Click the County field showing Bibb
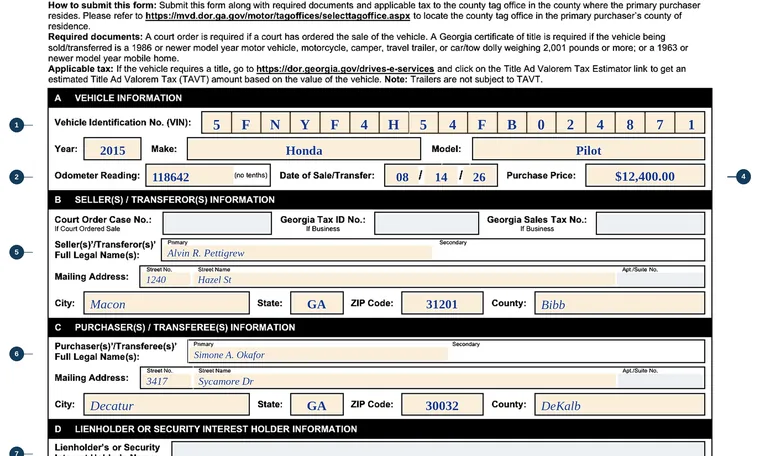Viewport: 760px width, 456px height. [x=619, y=303]
